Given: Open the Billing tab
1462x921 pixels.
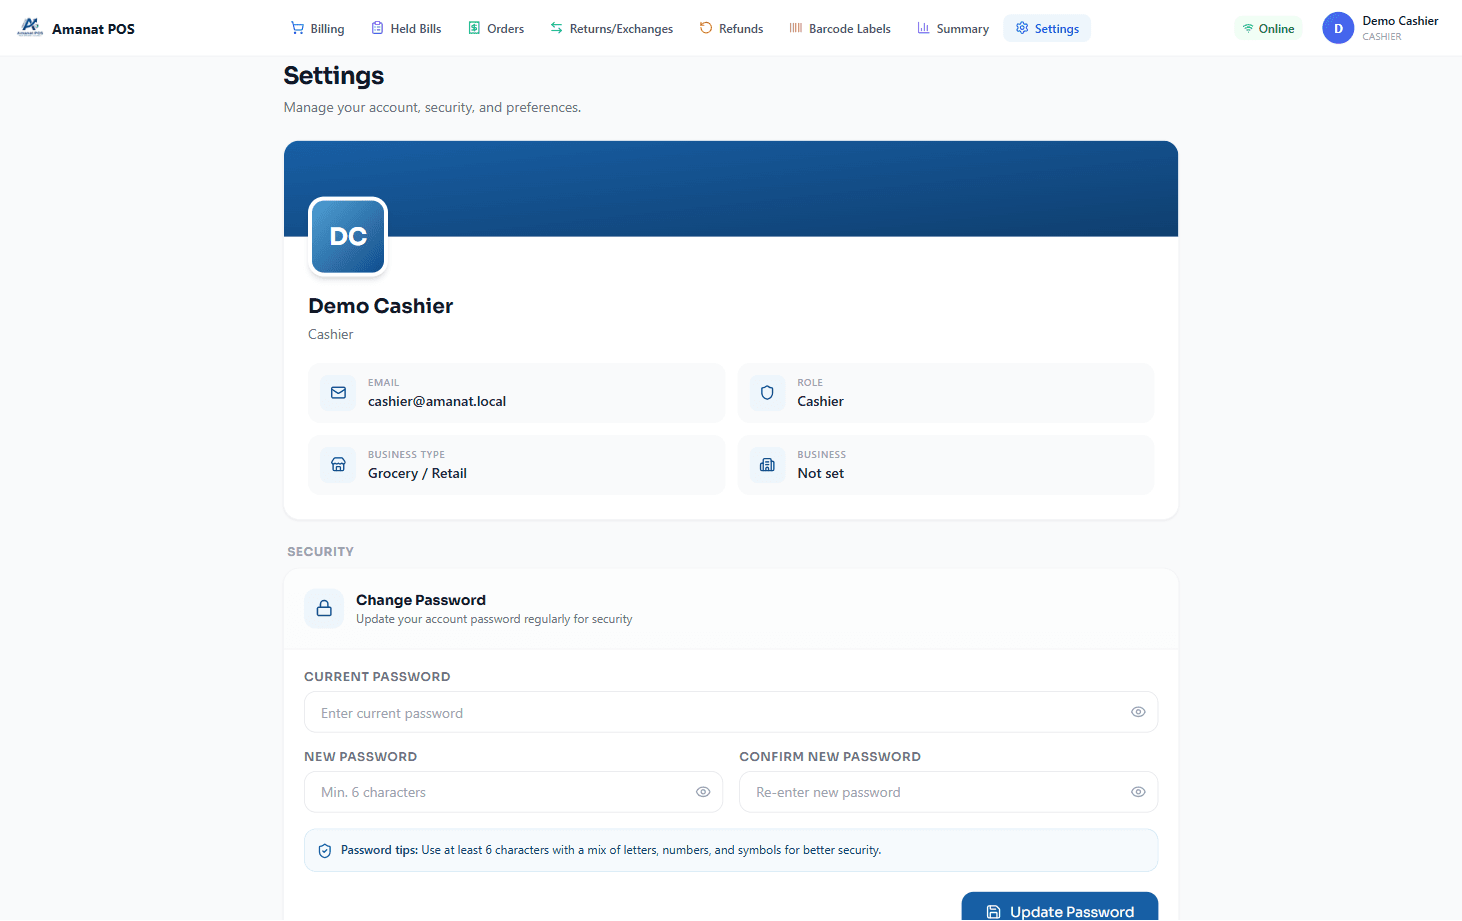Looking at the screenshot, I should click(317, 28).
